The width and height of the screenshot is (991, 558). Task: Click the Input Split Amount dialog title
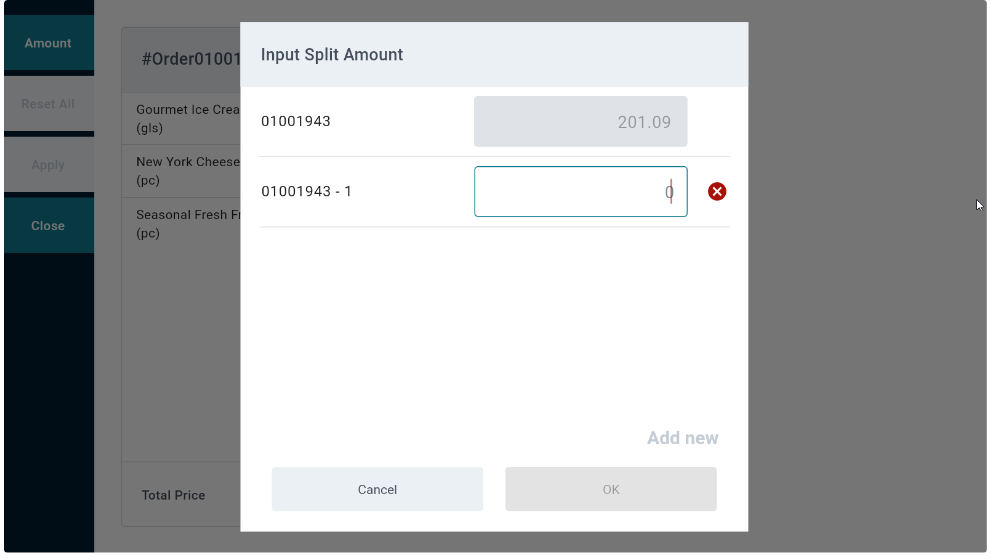332,55
